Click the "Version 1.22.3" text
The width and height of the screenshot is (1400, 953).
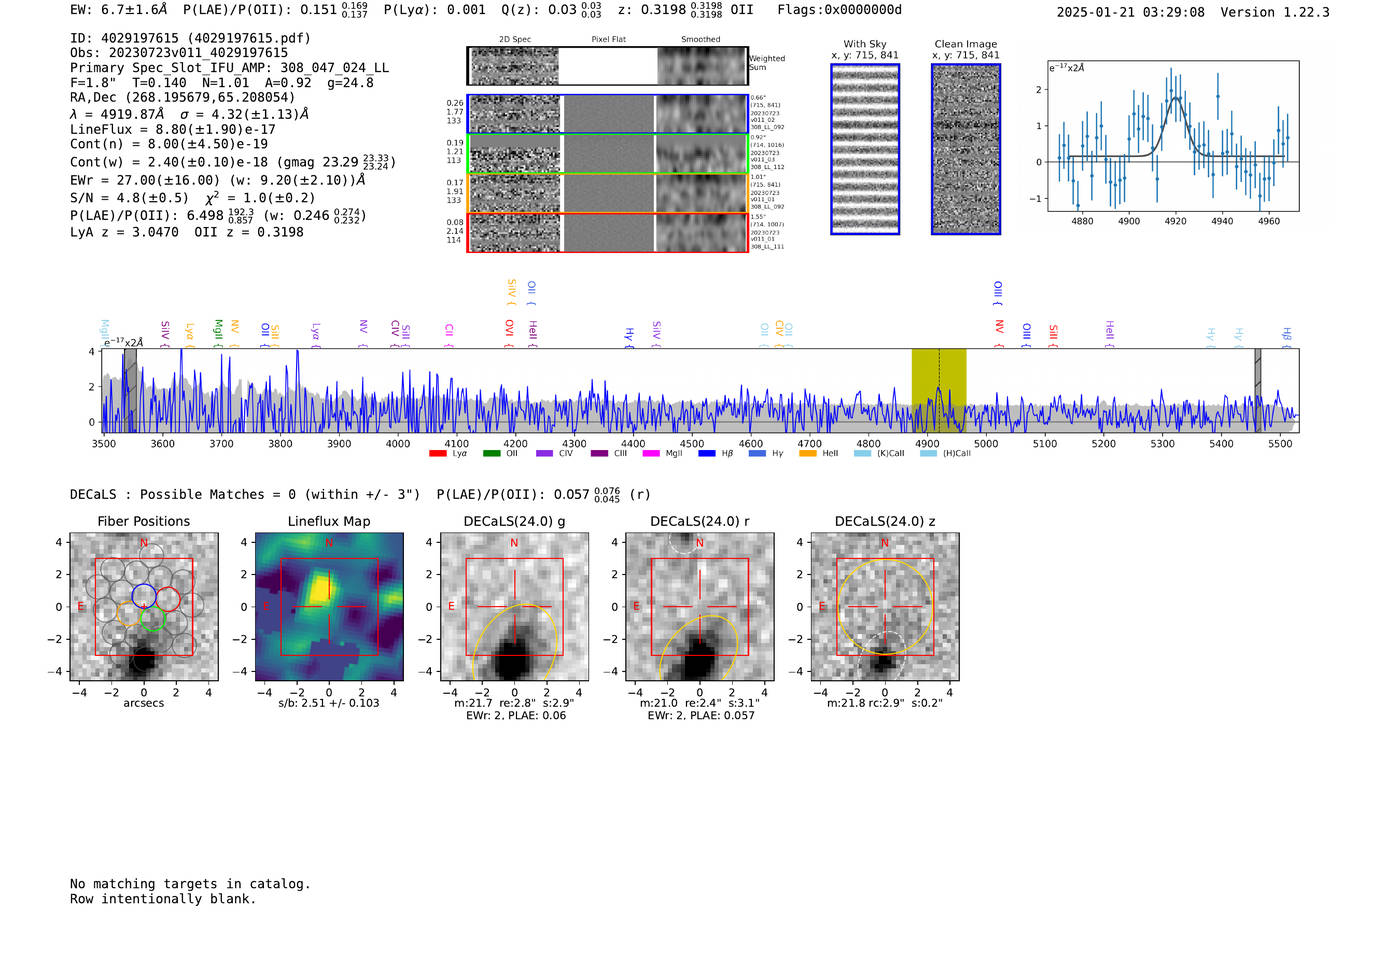click(x=1275, y=13)
